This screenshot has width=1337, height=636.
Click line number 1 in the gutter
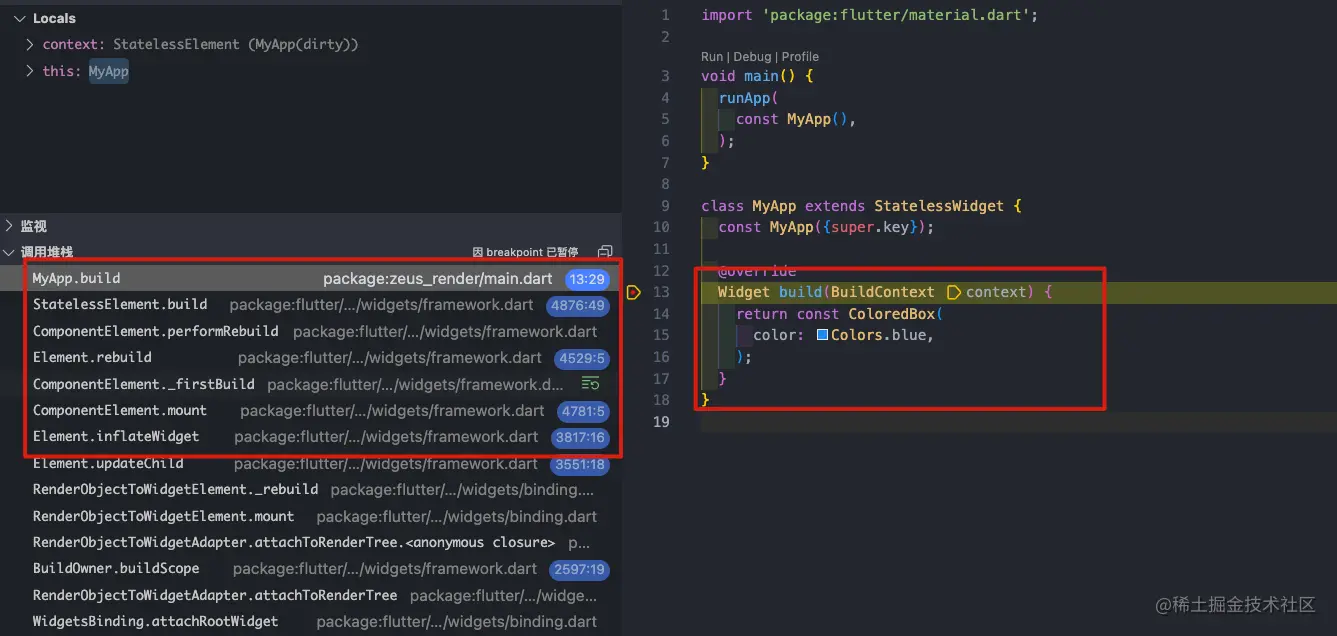[x=665, y=15]
